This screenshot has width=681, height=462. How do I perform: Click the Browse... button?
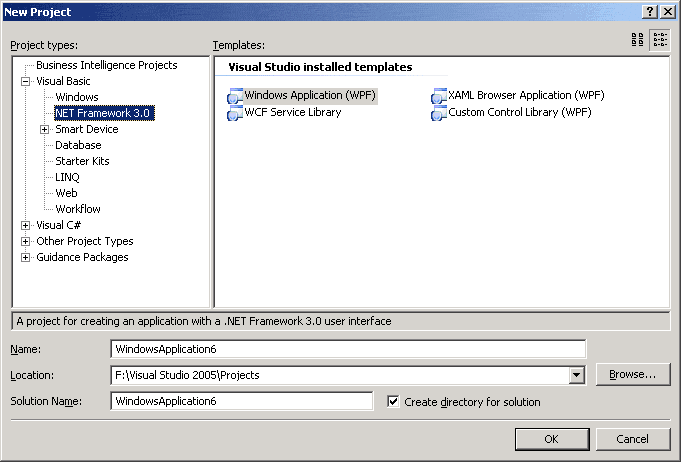click(632, 375)
